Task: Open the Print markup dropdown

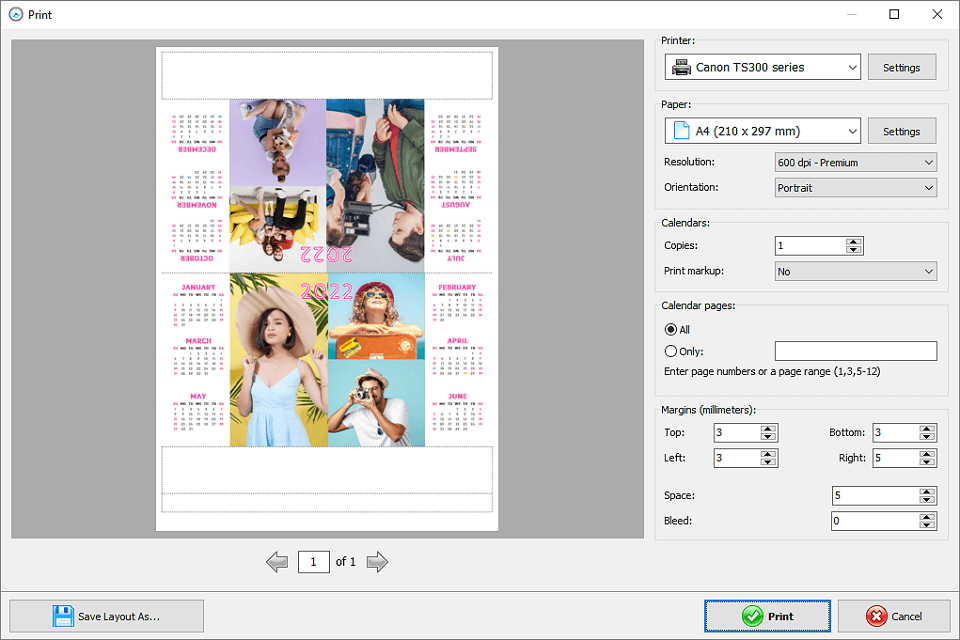Action: coord(855,271)
